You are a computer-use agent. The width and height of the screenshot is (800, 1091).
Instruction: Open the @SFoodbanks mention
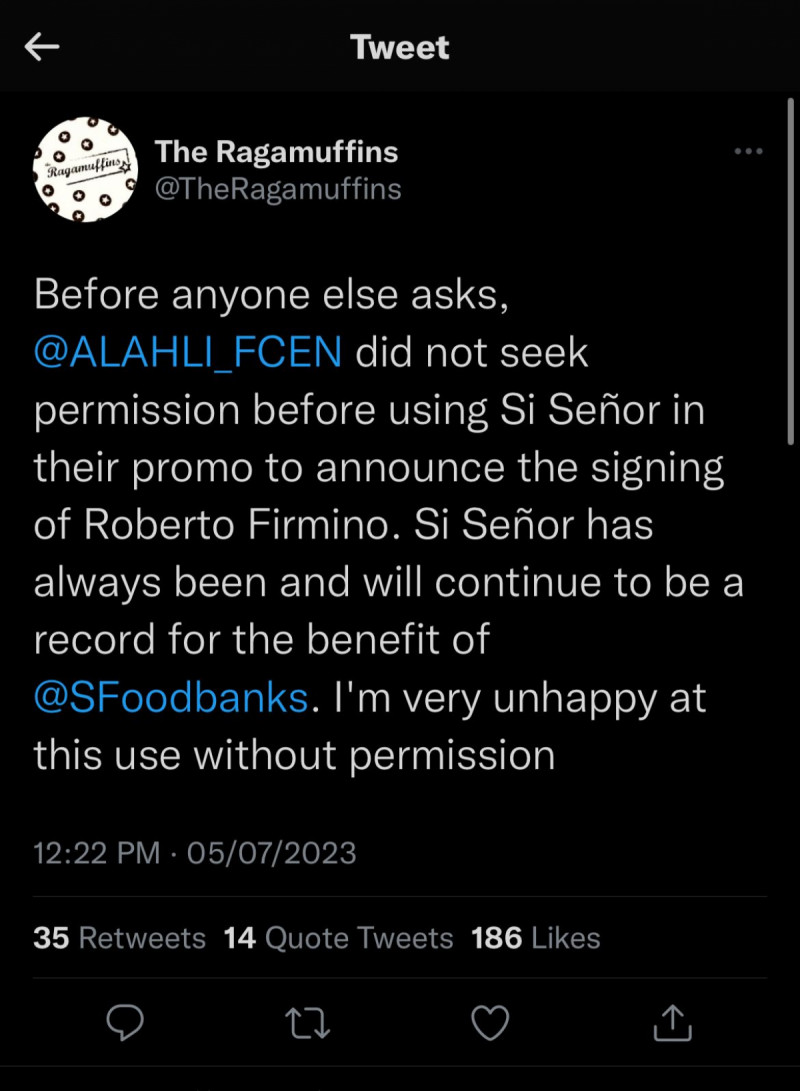tap(170, 697)
